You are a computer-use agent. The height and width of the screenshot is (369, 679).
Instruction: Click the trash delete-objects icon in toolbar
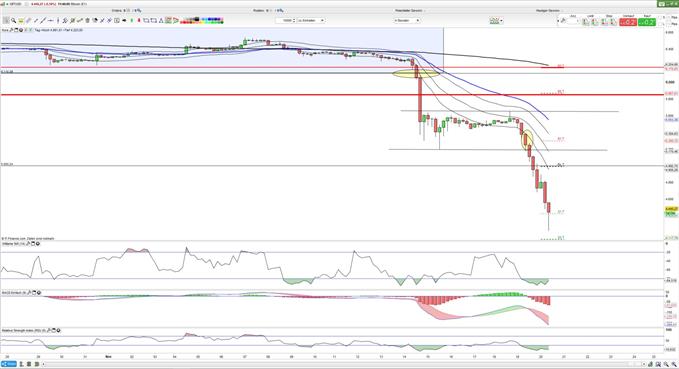(x=87, y=20)
